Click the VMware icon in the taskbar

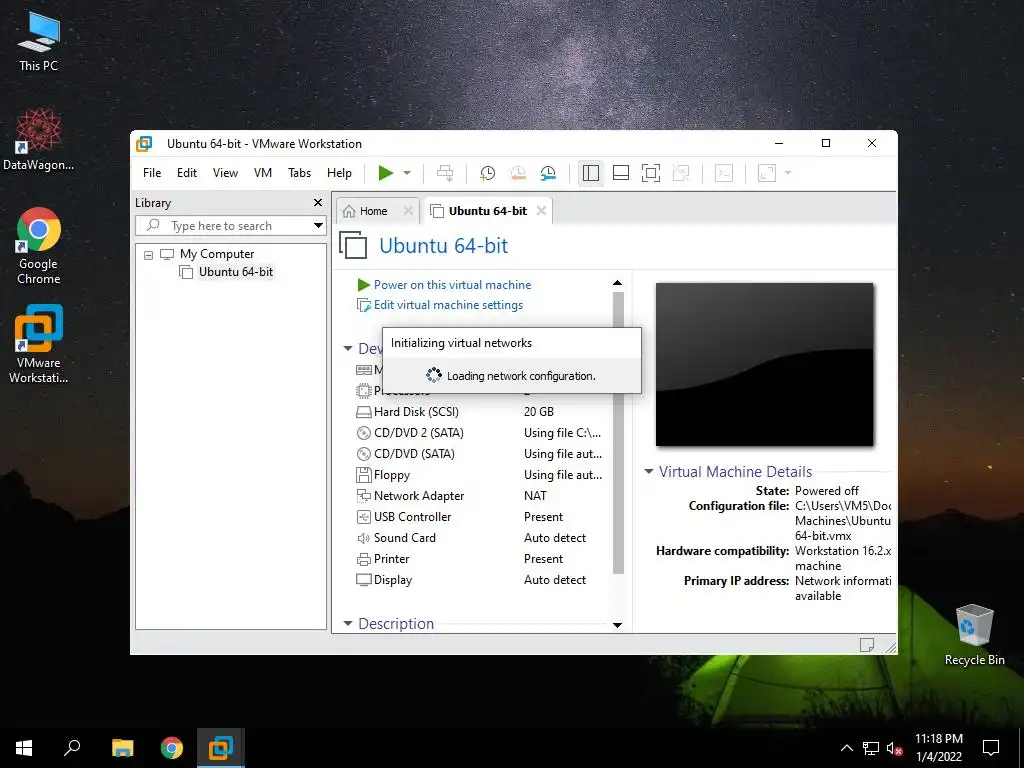pyautogui.click(x=221, y=748)
